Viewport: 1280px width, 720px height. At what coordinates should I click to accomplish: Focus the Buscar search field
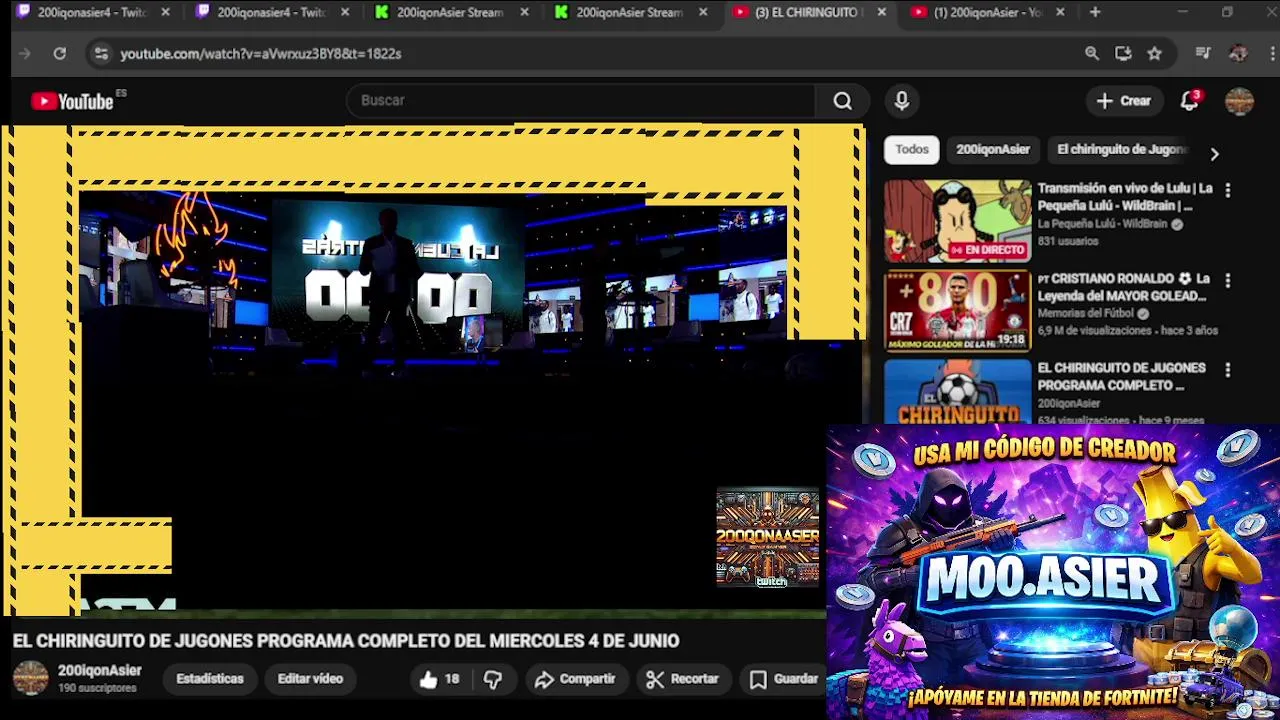tap(580, 101)
